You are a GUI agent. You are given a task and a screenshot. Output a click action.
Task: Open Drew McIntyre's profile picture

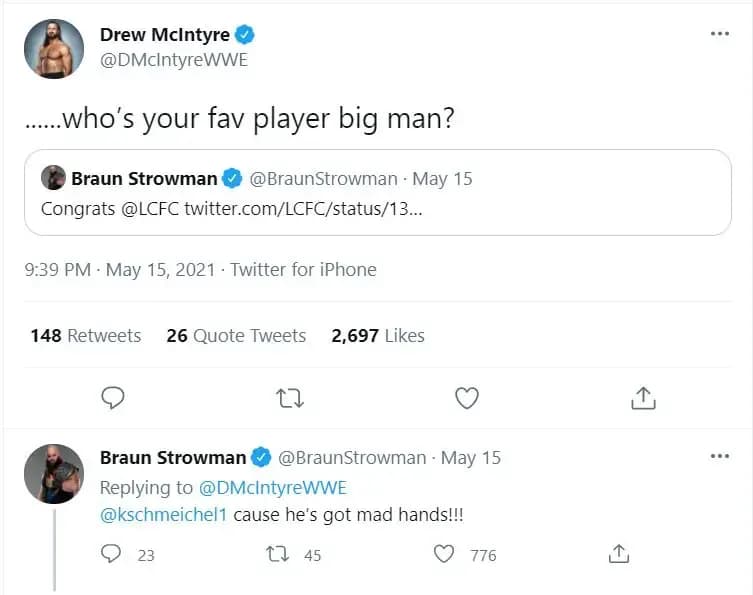(53, 48)
